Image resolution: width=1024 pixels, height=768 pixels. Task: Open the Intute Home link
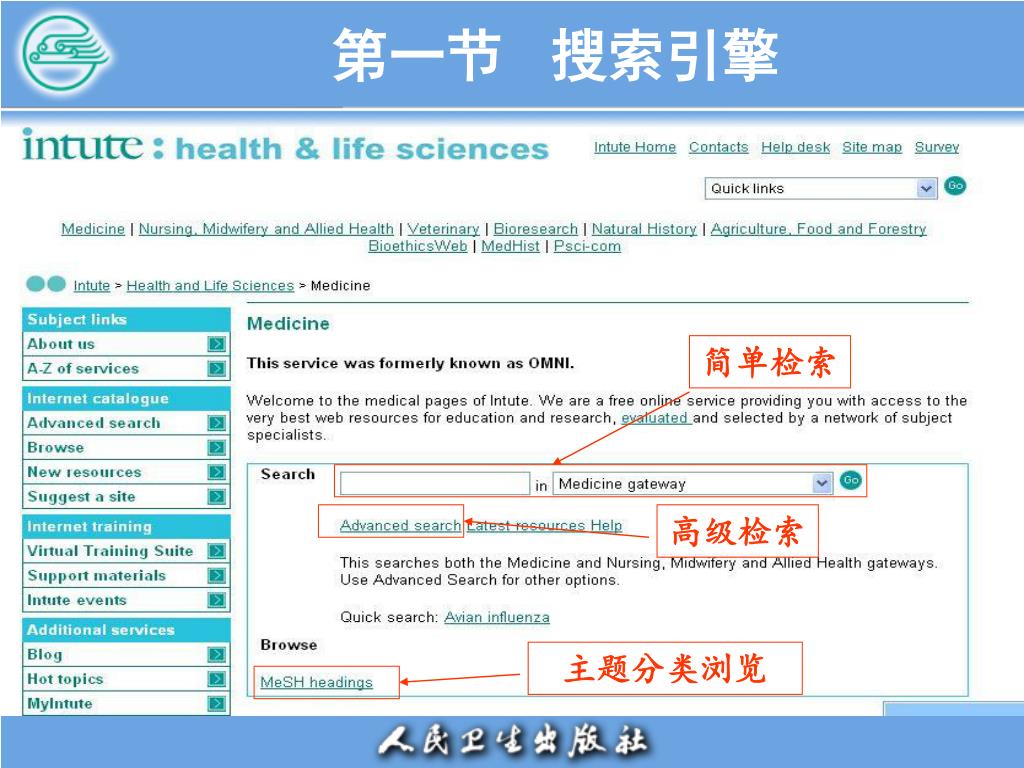[x=635, y=148]
